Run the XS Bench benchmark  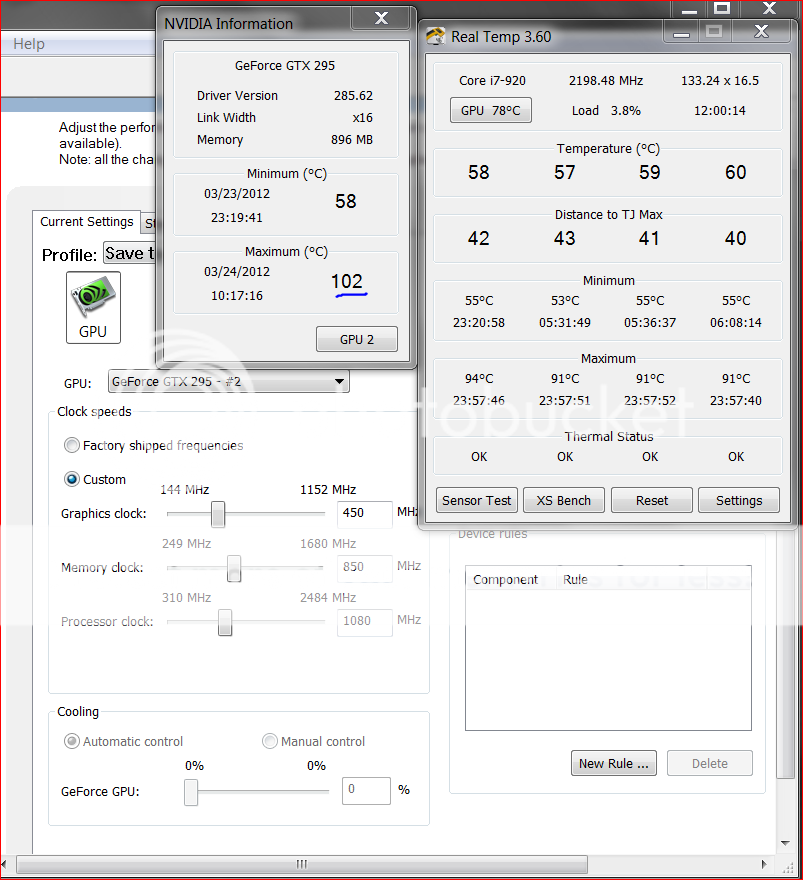pyautogui.click(x=564, y=501)
